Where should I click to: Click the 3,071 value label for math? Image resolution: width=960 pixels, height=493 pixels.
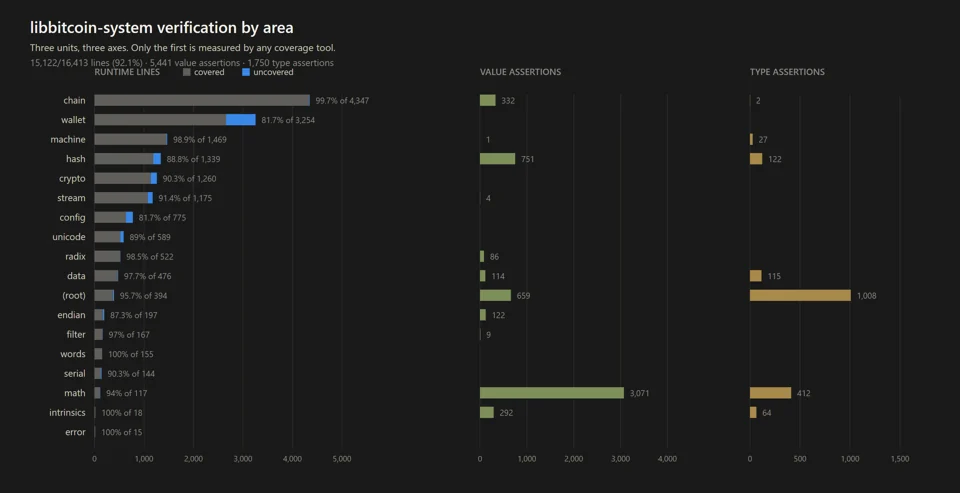pos(640,393)
